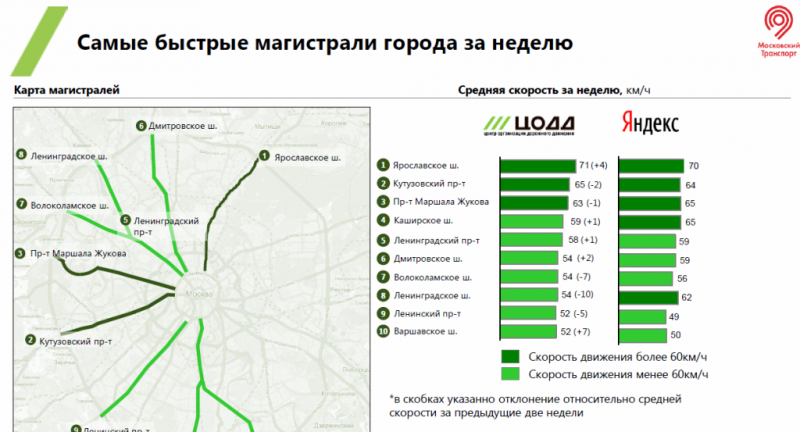800x432 pixels.
Task: Click the 'Кутузовский пр-т' label on the map
Action: tap(76, 341)
